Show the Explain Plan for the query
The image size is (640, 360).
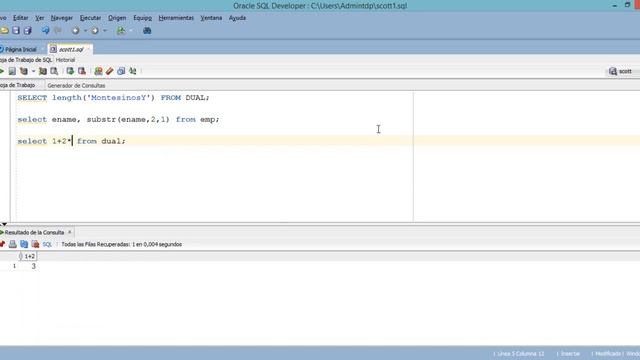tap(24, 71)
